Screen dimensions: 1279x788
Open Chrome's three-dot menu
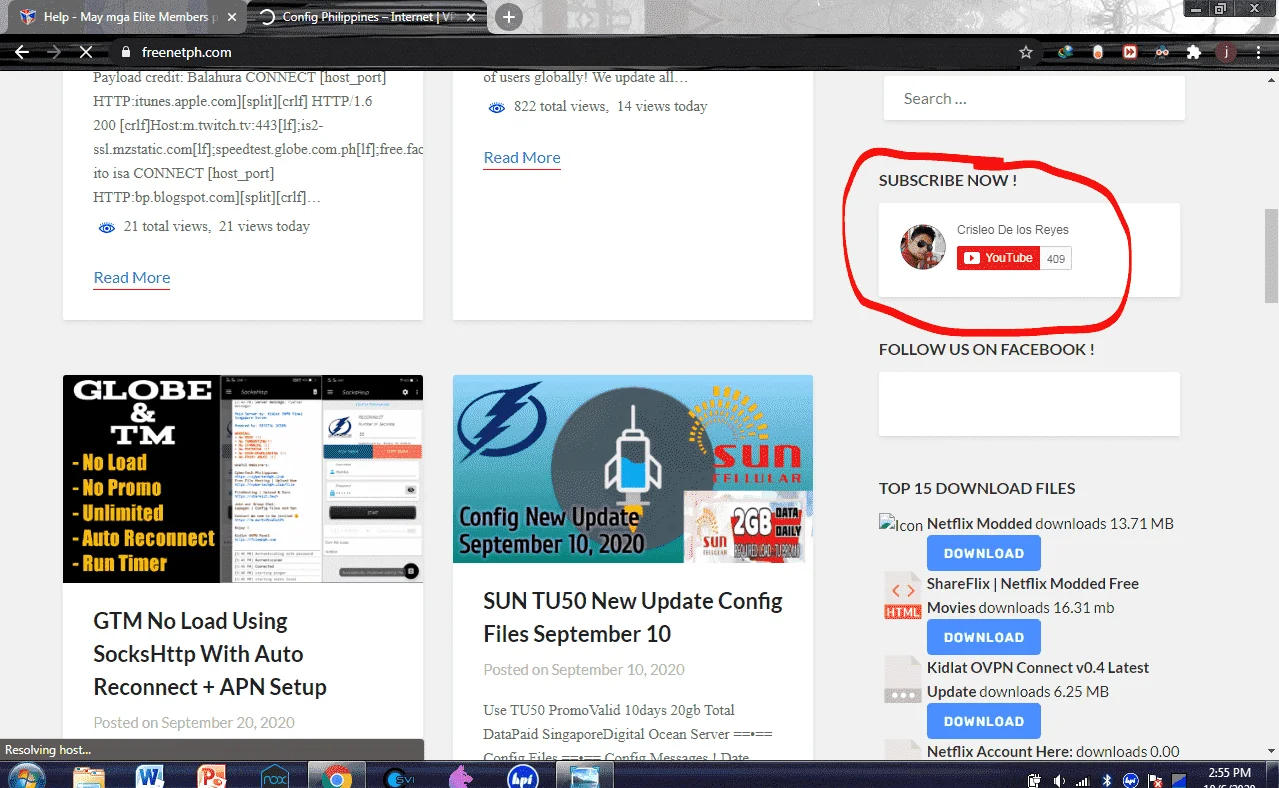1258,52
